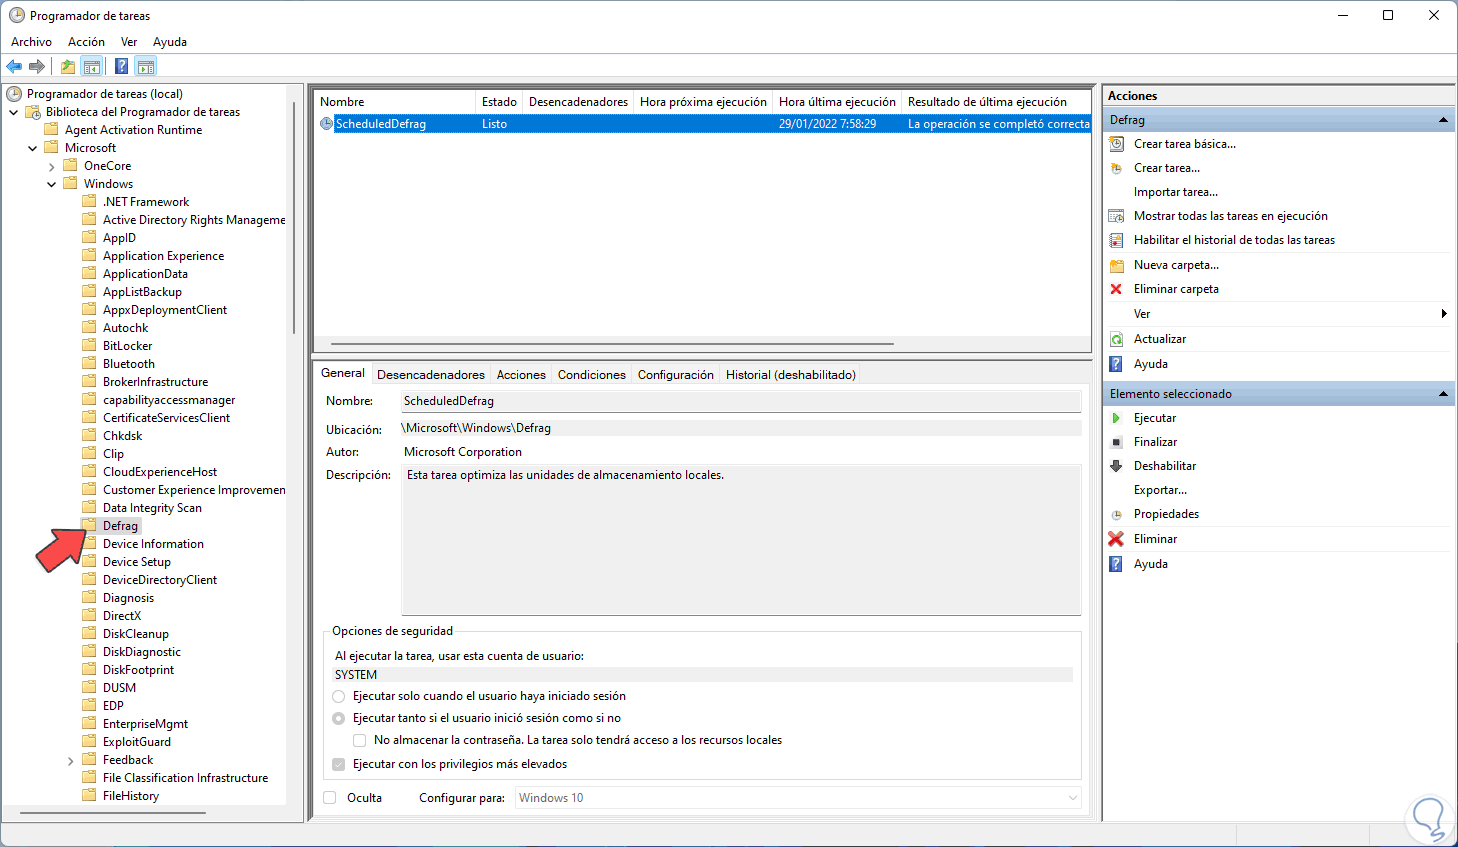
Task: Click the tree pane horizontal scrollbar
Action: (x=113, y=813)
